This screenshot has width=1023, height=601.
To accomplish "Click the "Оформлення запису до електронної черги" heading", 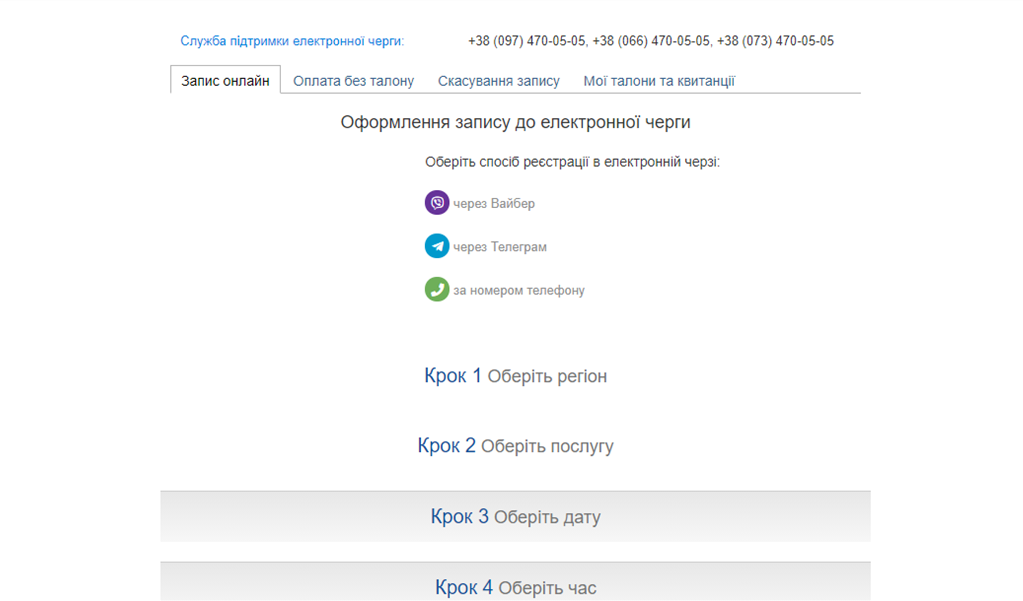I will coord(515,123).
